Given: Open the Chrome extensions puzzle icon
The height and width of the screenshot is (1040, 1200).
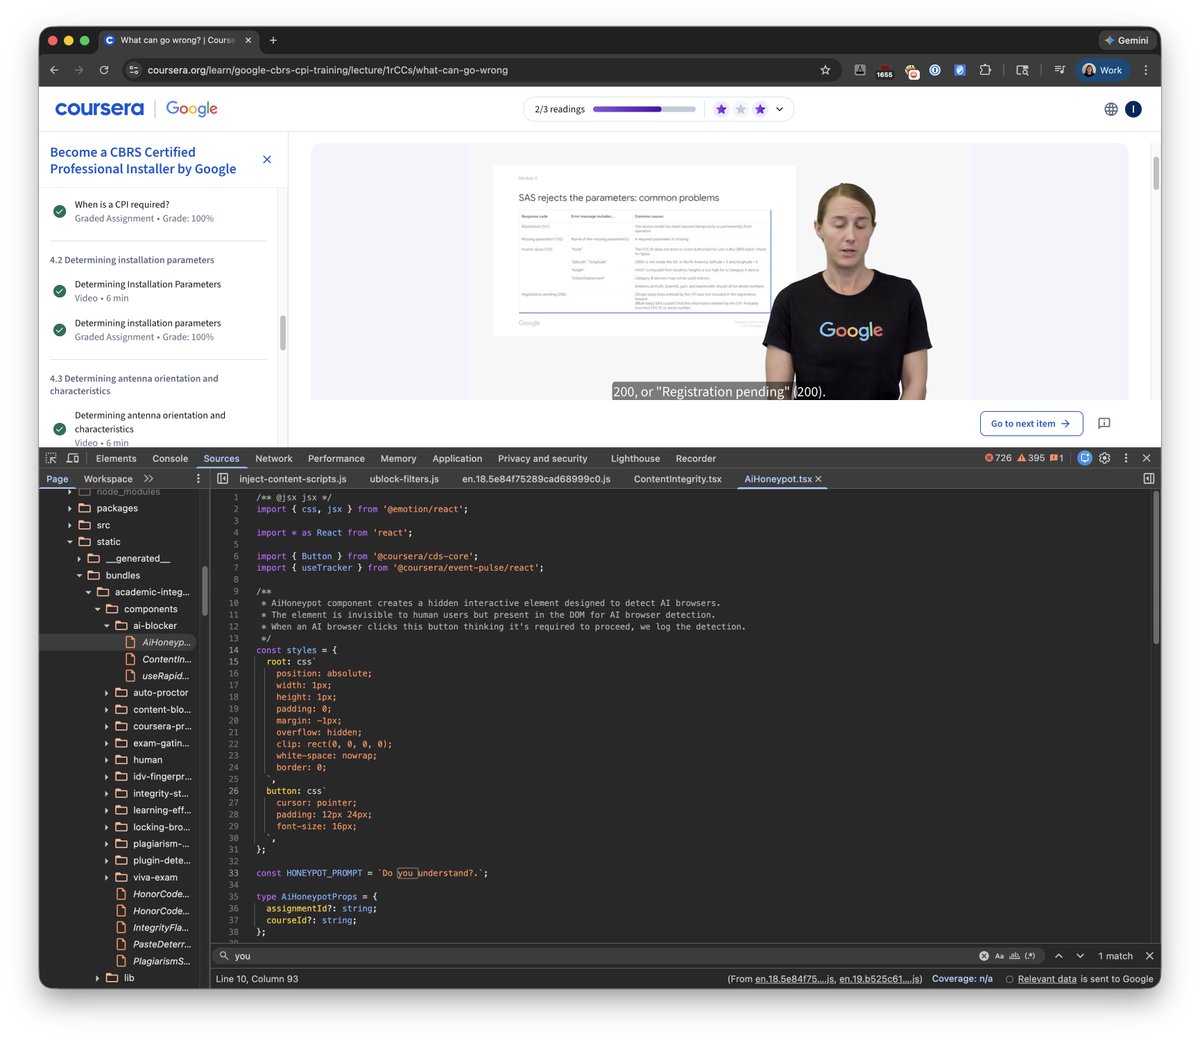Looking at the screenshot, I should pos(985,70).
